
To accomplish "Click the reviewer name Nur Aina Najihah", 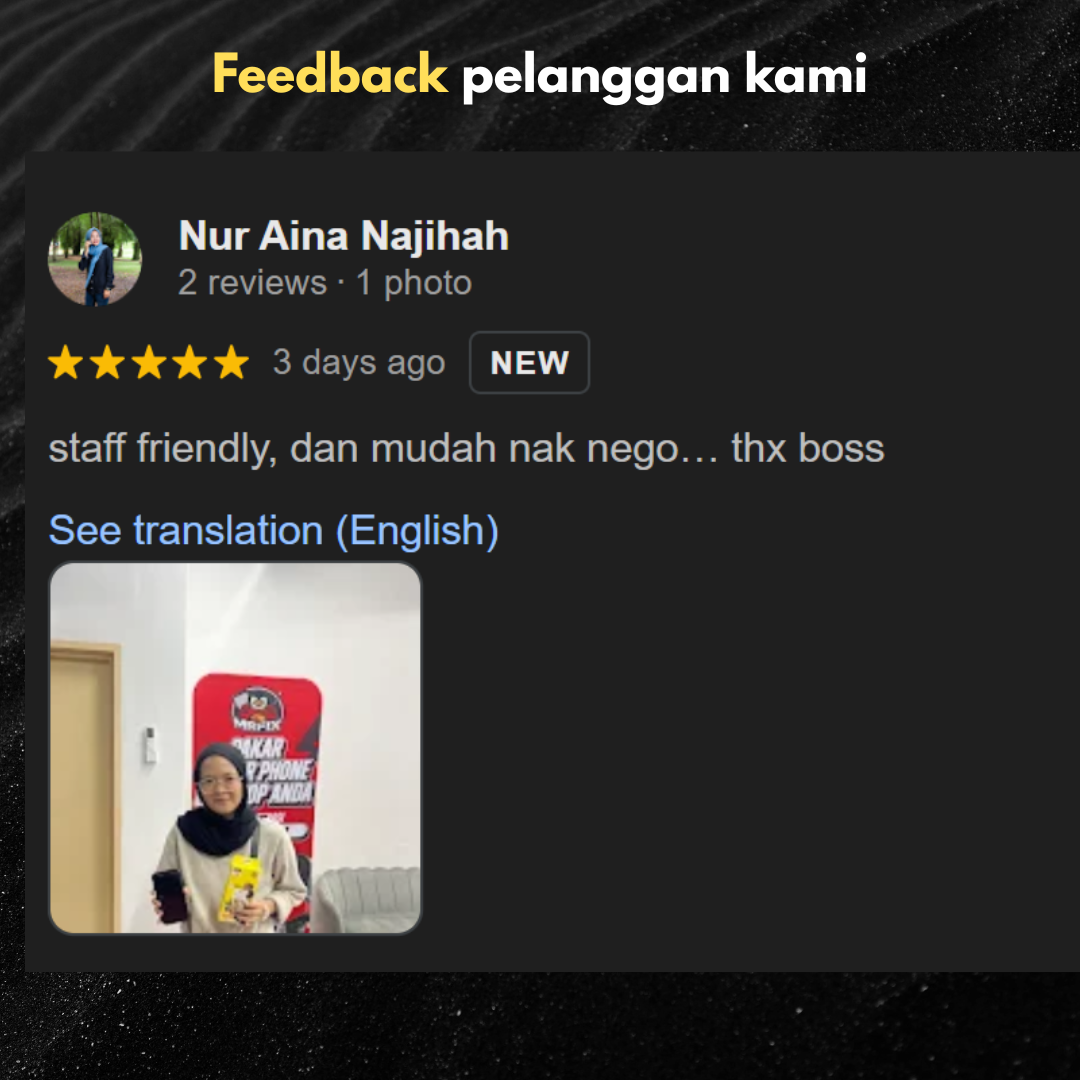I will 344,236.
